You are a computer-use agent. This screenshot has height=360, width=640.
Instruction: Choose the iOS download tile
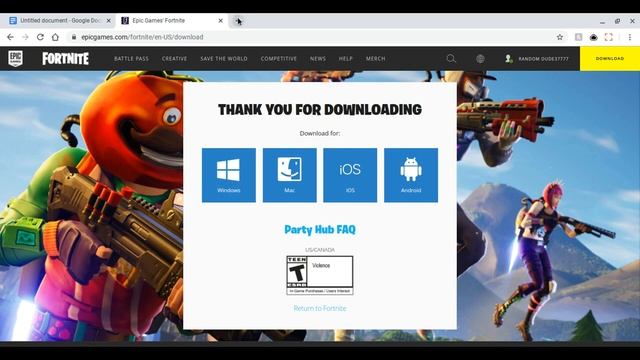pyautogui.click(x=350, y=175)
